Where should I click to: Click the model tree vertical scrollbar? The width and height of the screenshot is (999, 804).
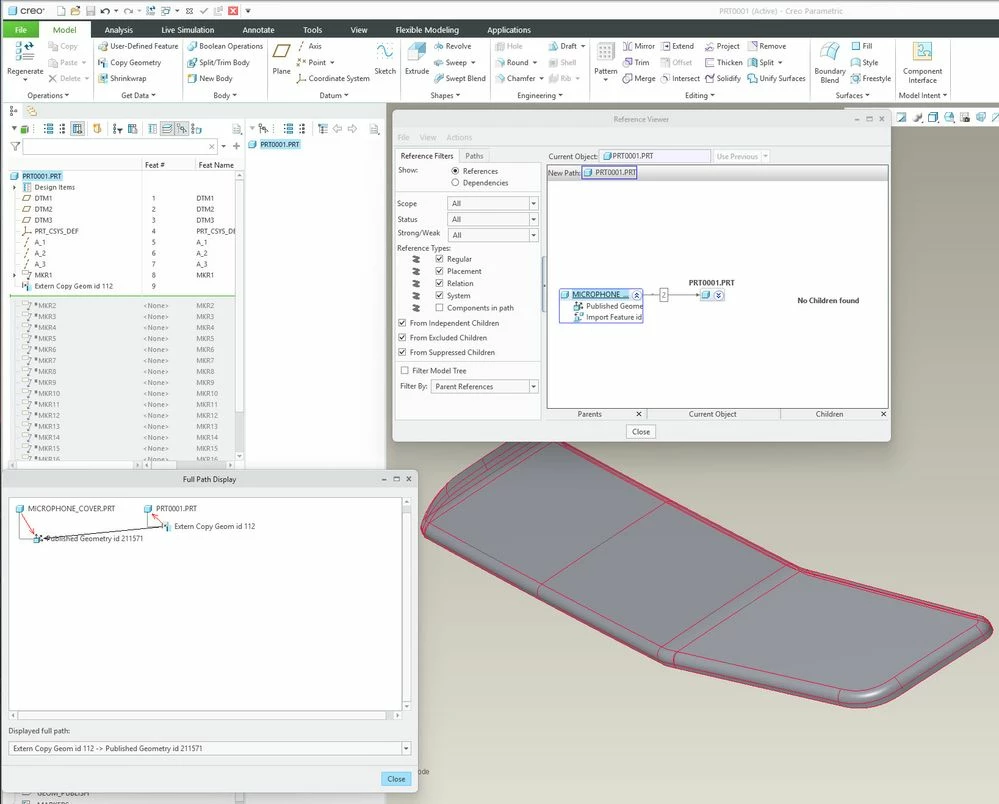(x=240, y=315)
